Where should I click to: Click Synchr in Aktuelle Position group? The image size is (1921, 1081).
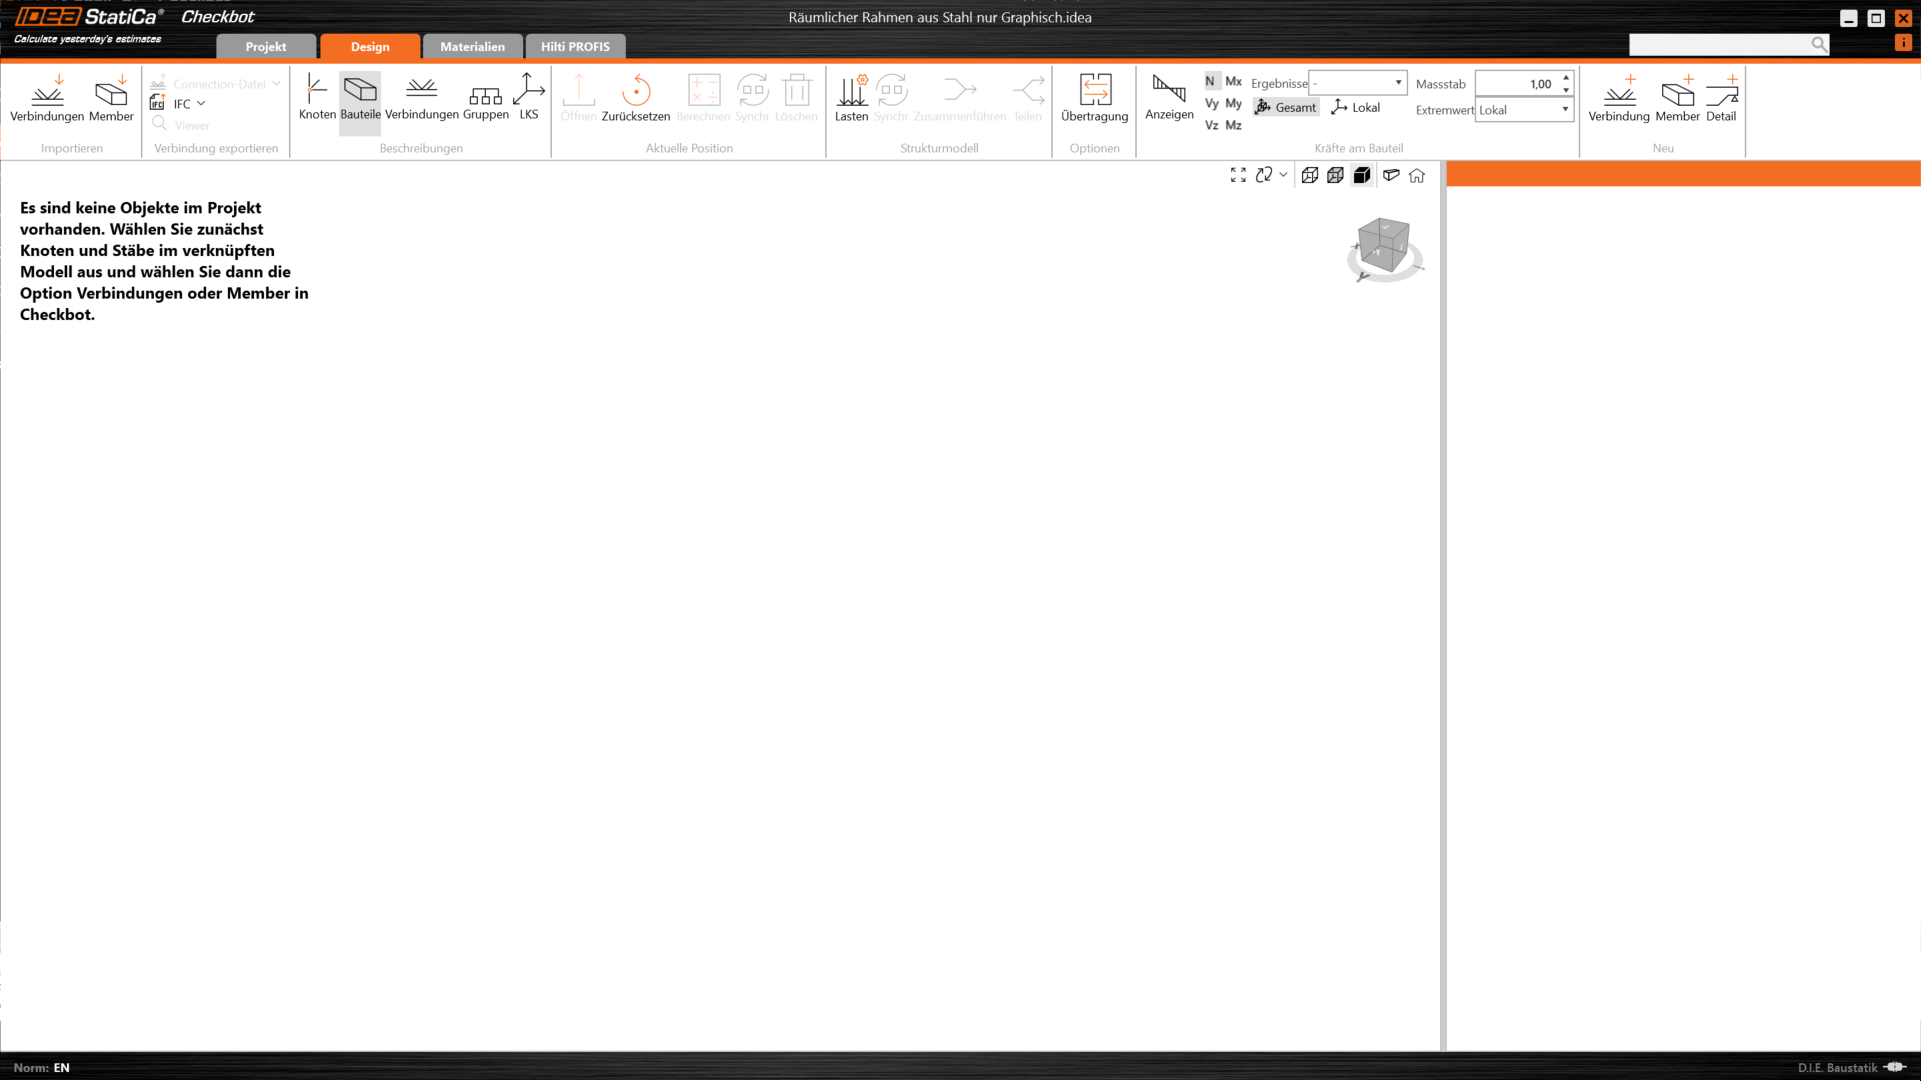point(753,98)
